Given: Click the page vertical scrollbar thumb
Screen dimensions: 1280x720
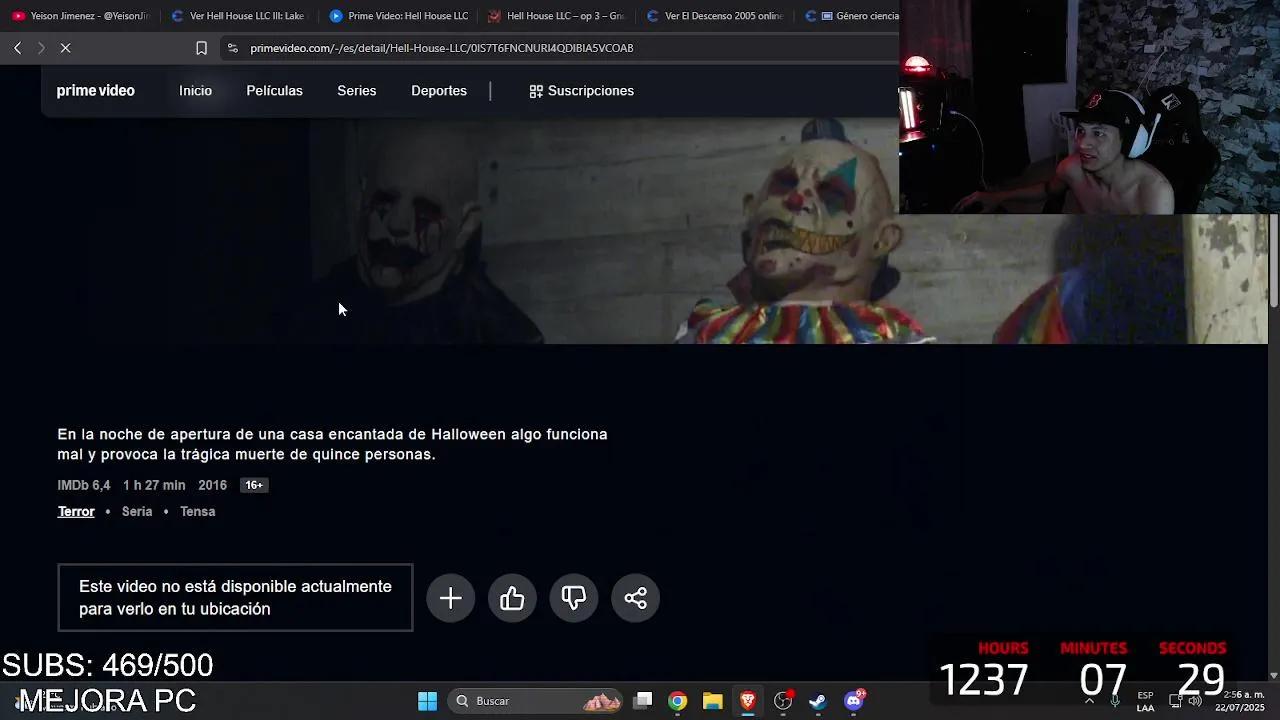Looking at the screenshot, I should point(1274,260).
